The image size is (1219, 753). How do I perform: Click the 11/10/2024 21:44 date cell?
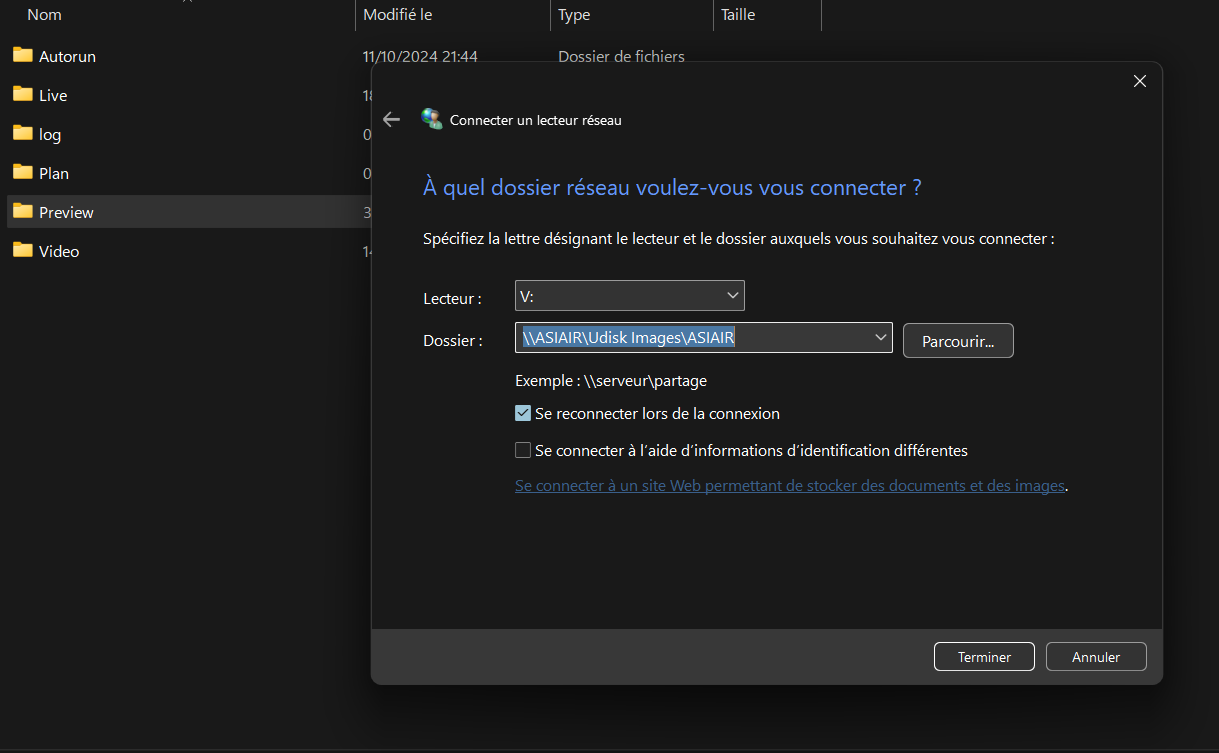coord(420,56)
